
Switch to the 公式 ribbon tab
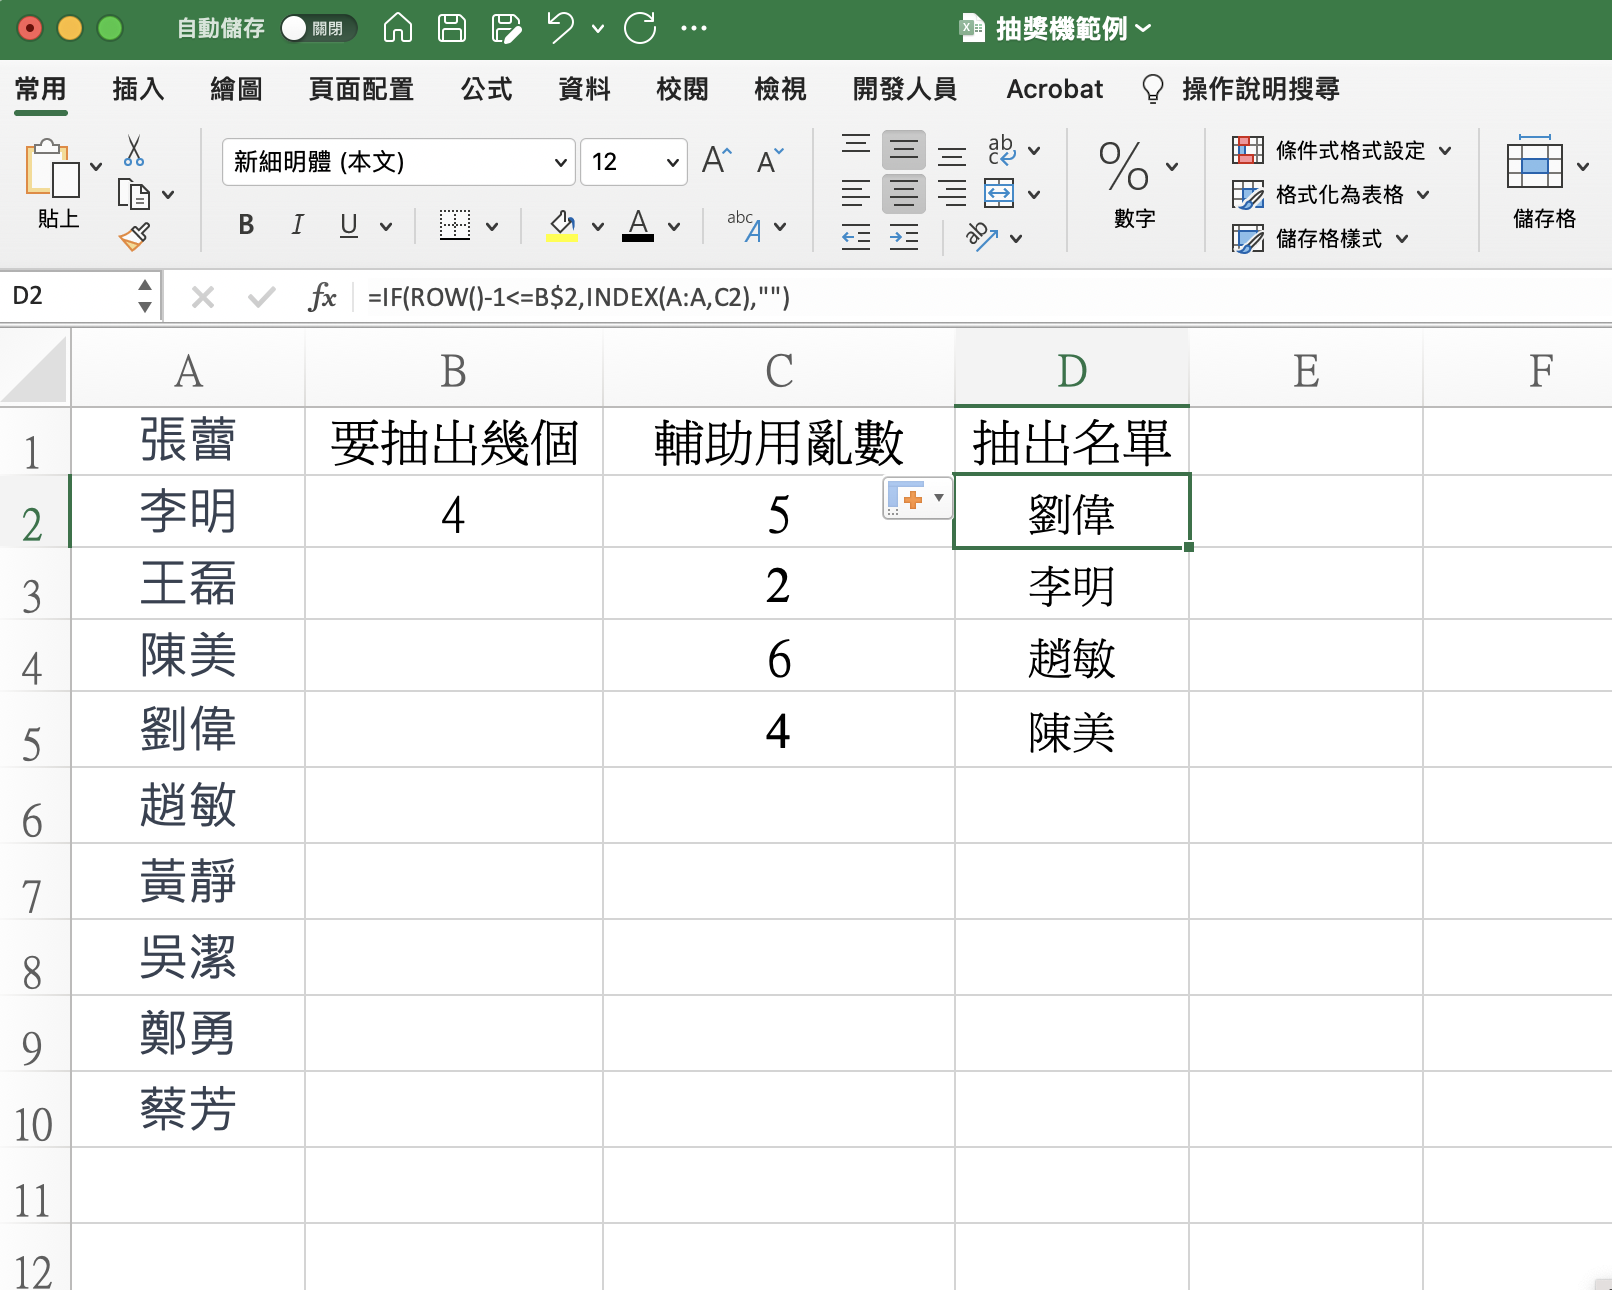tap(486, 89)
